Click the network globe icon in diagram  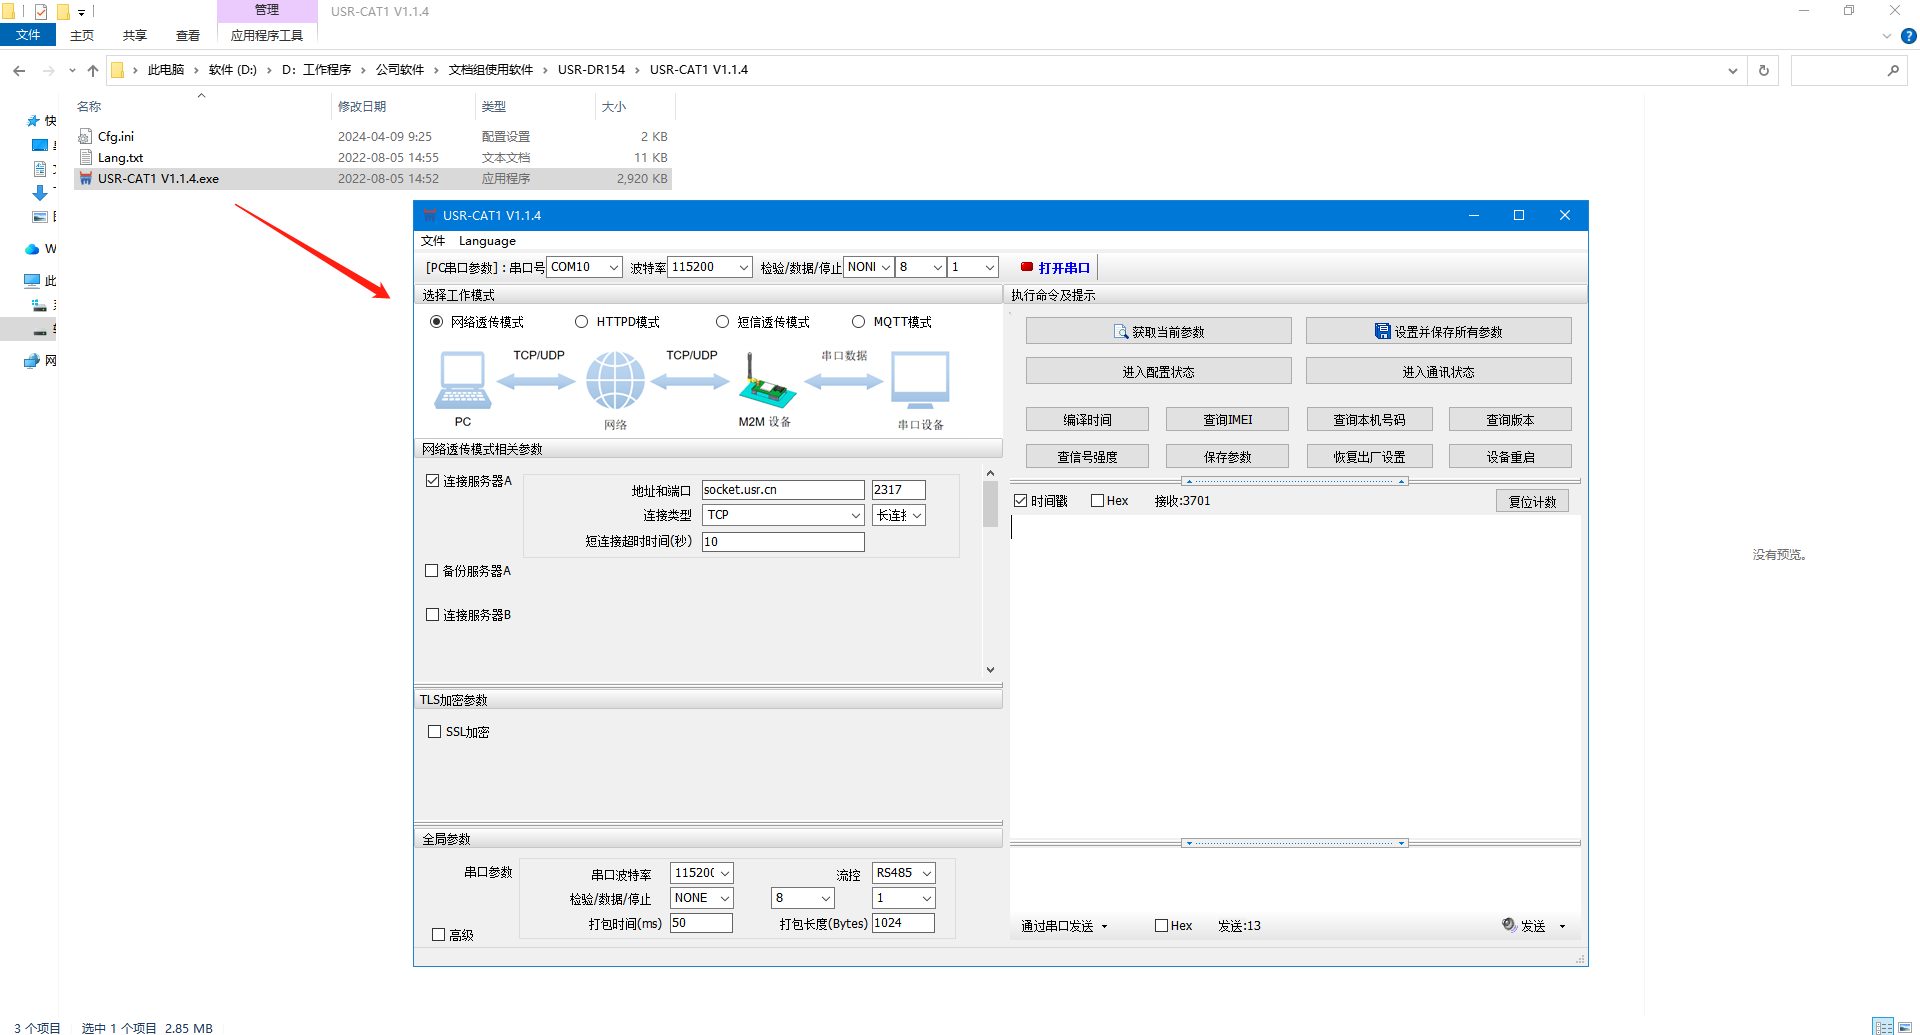coord(615,381)
